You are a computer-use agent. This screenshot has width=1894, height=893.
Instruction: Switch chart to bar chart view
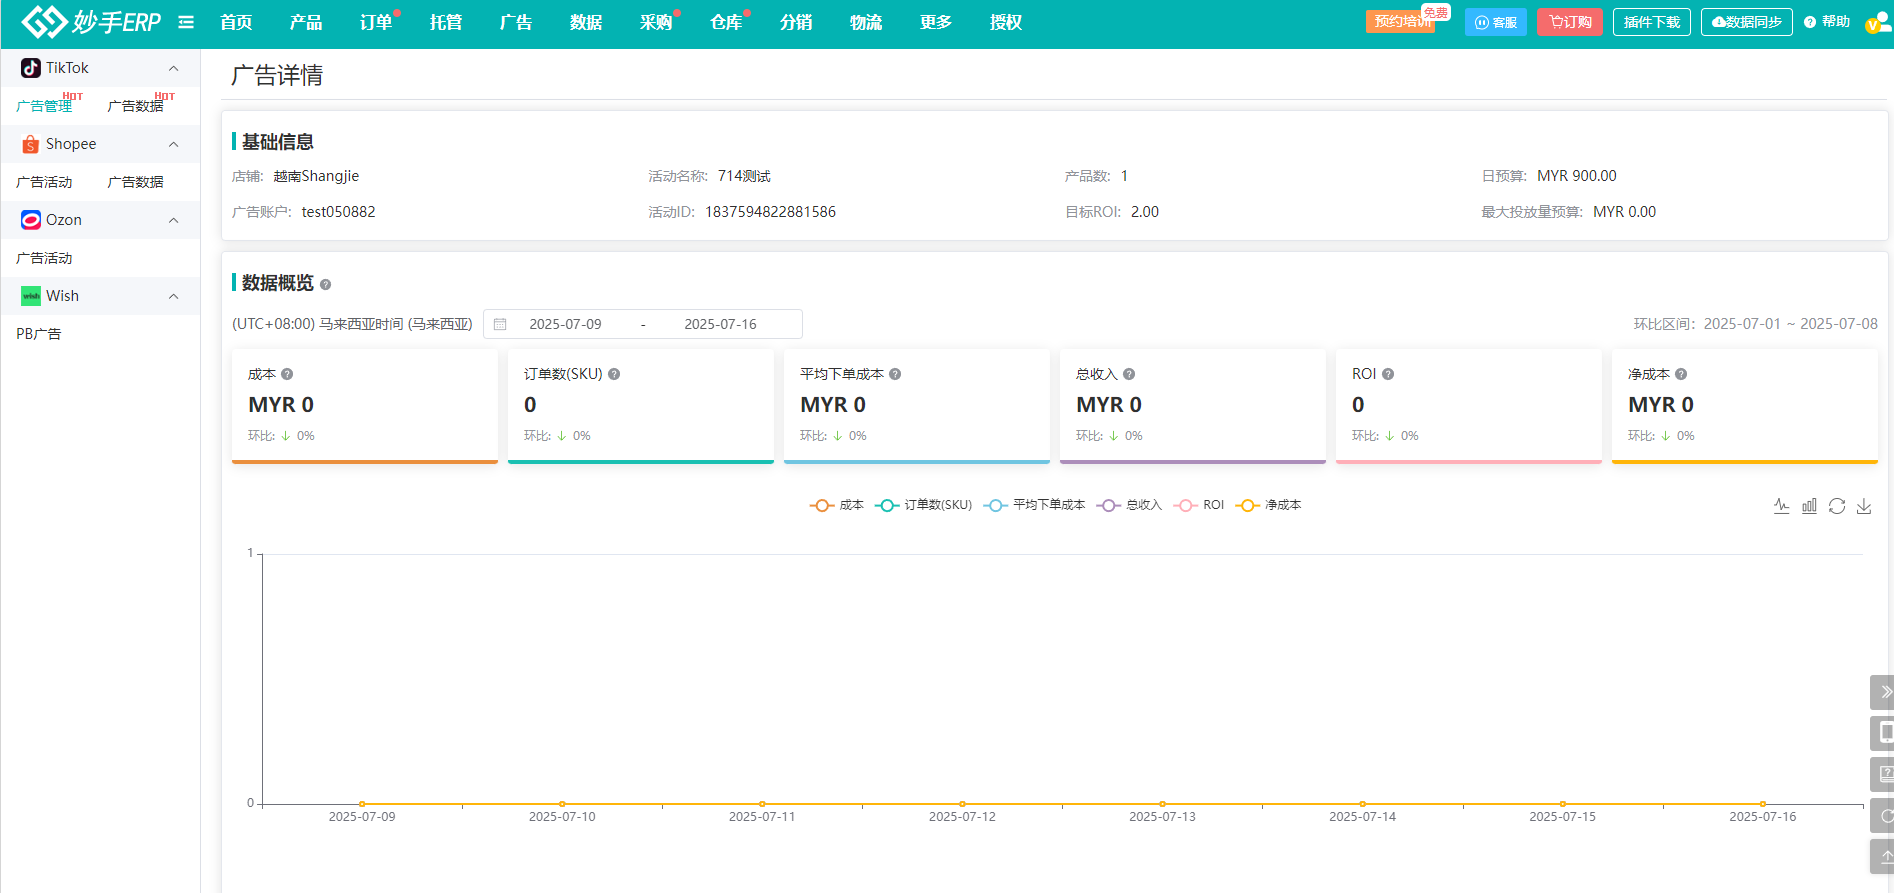click(1809, 506)
